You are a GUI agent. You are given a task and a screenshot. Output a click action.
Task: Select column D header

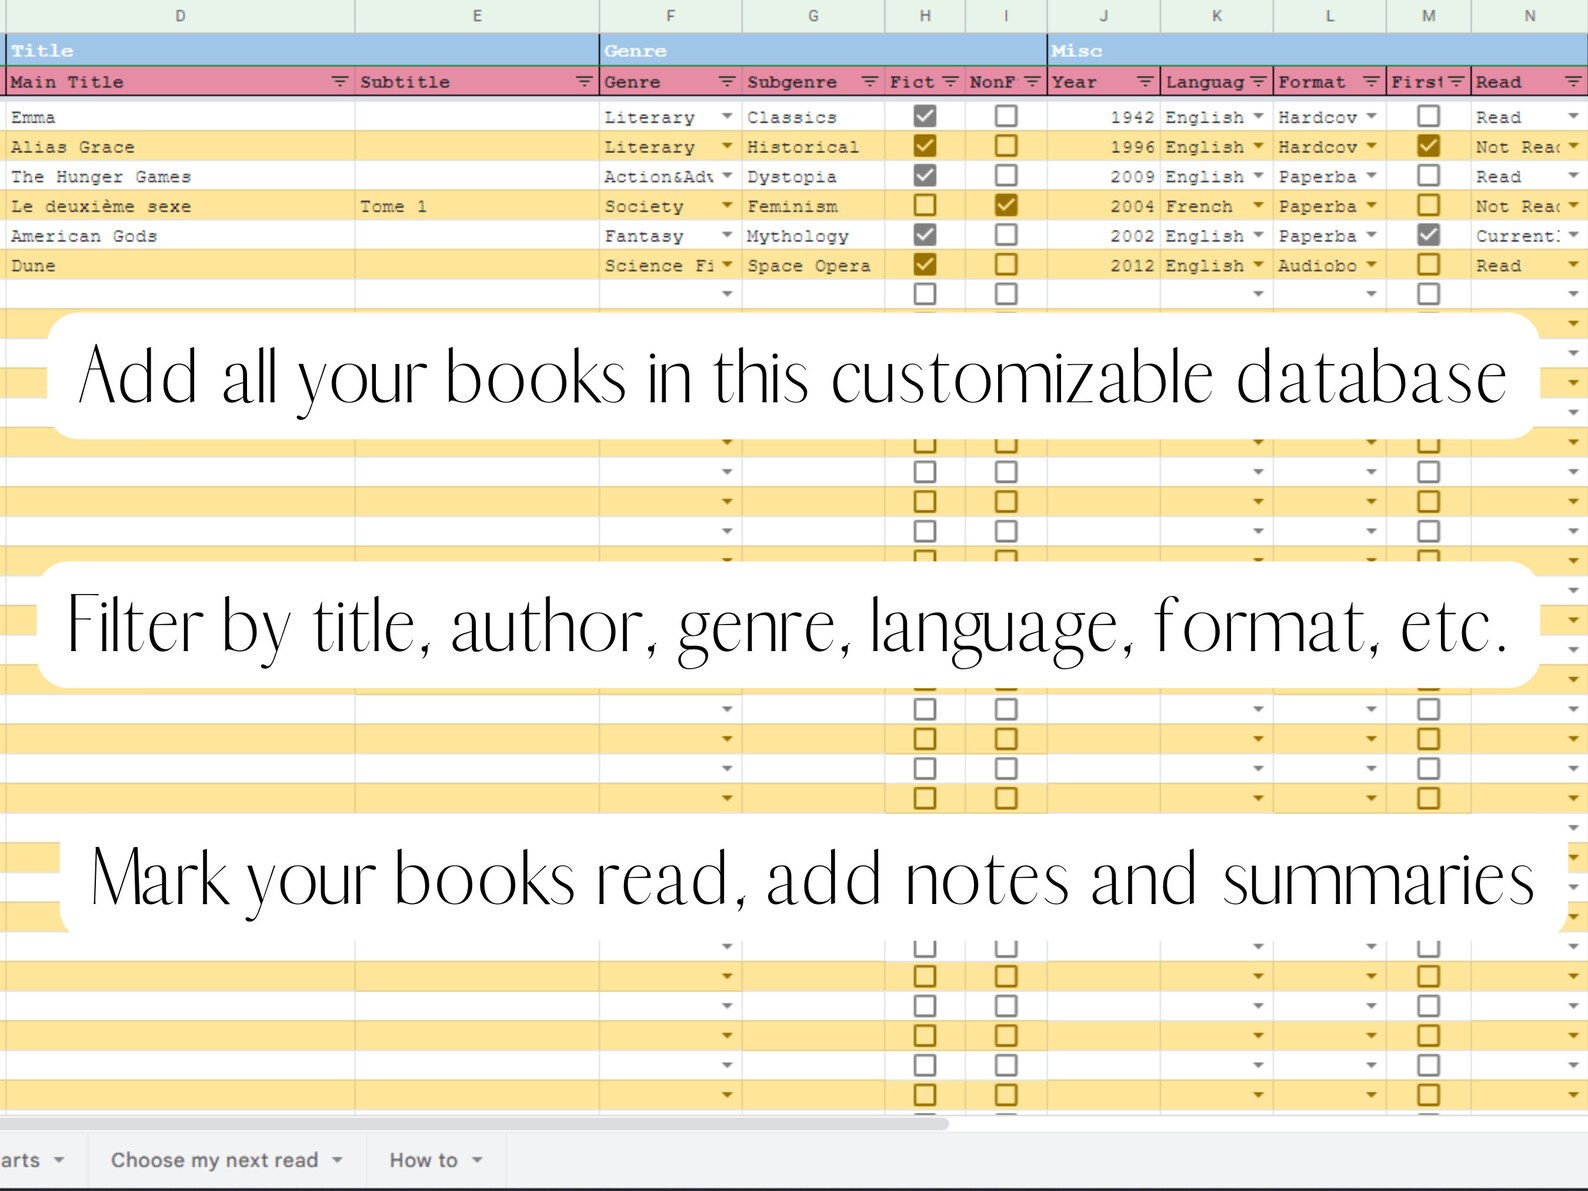pos(180,16)
